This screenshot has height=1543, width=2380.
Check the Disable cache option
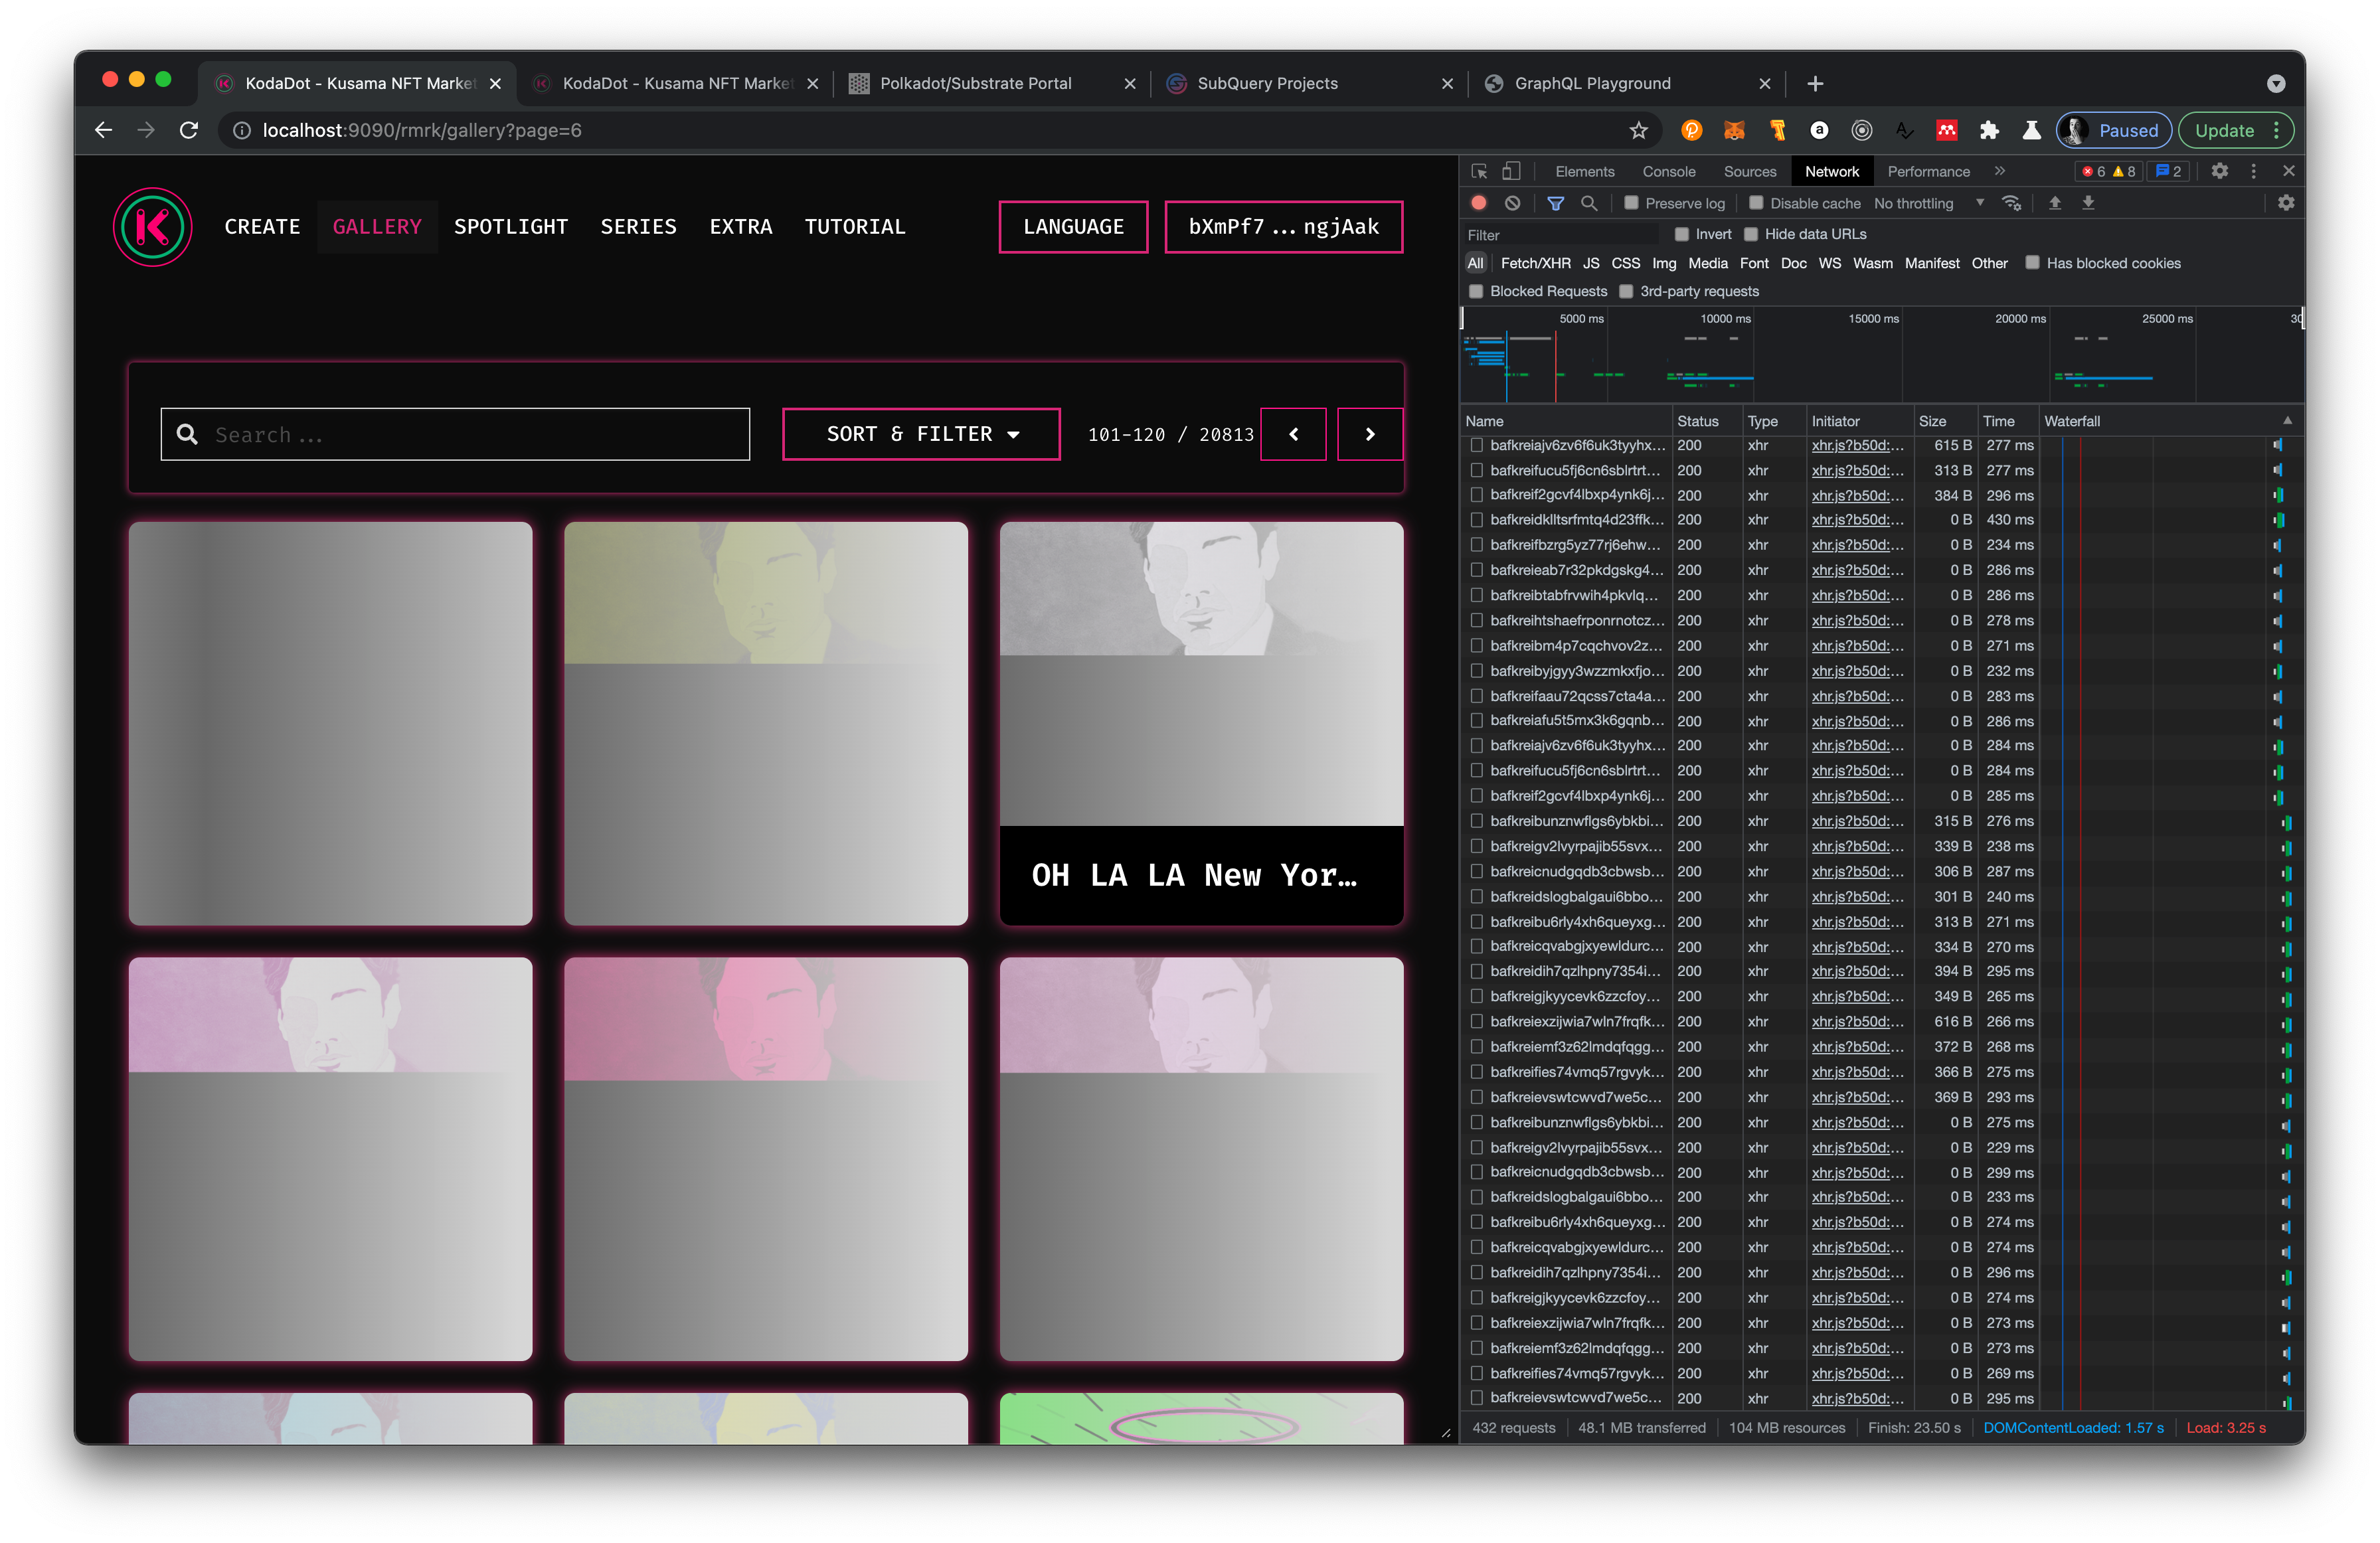1755,203
